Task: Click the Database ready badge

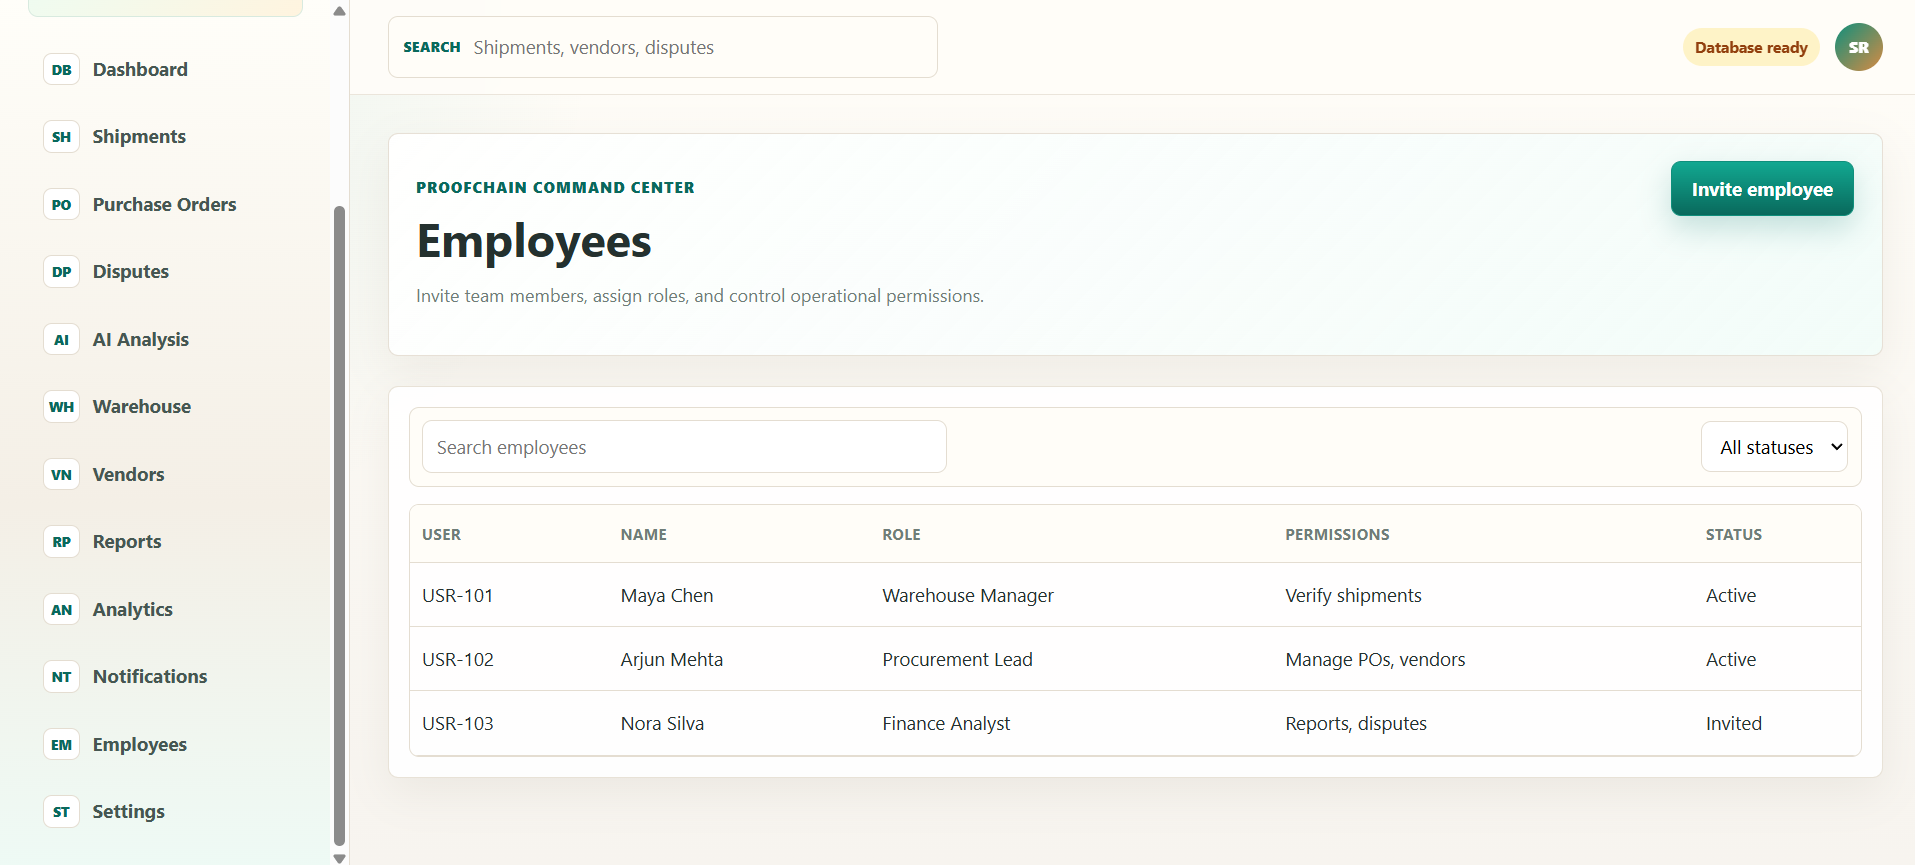Action: coord(1751,47)
